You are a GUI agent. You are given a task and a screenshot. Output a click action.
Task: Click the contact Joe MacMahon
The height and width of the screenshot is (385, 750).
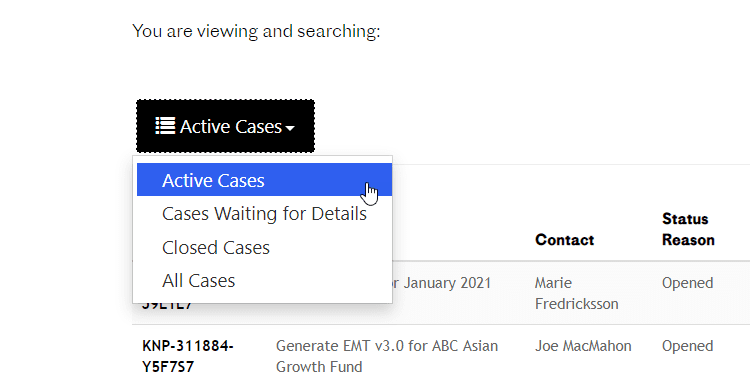pos(583,346)
